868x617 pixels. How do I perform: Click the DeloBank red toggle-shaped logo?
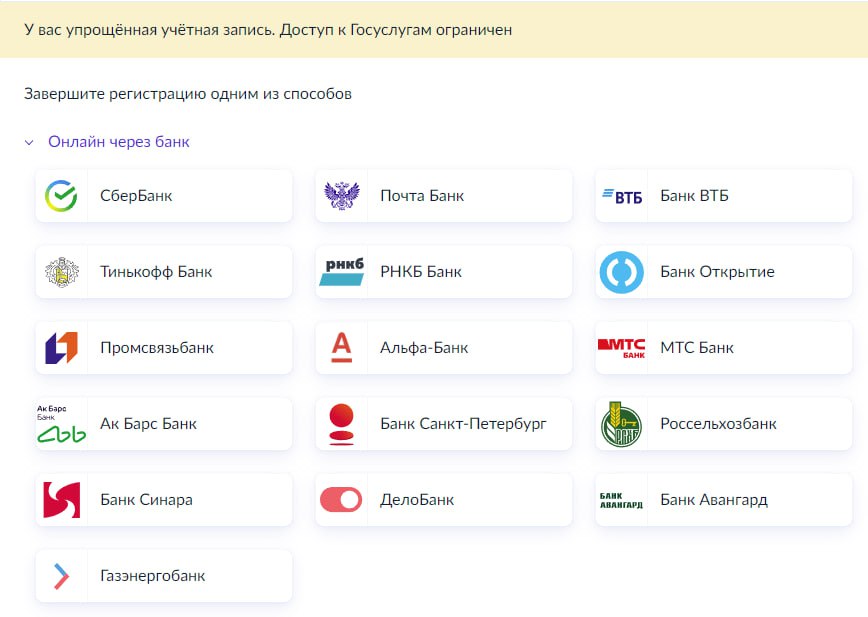point(342,500)
